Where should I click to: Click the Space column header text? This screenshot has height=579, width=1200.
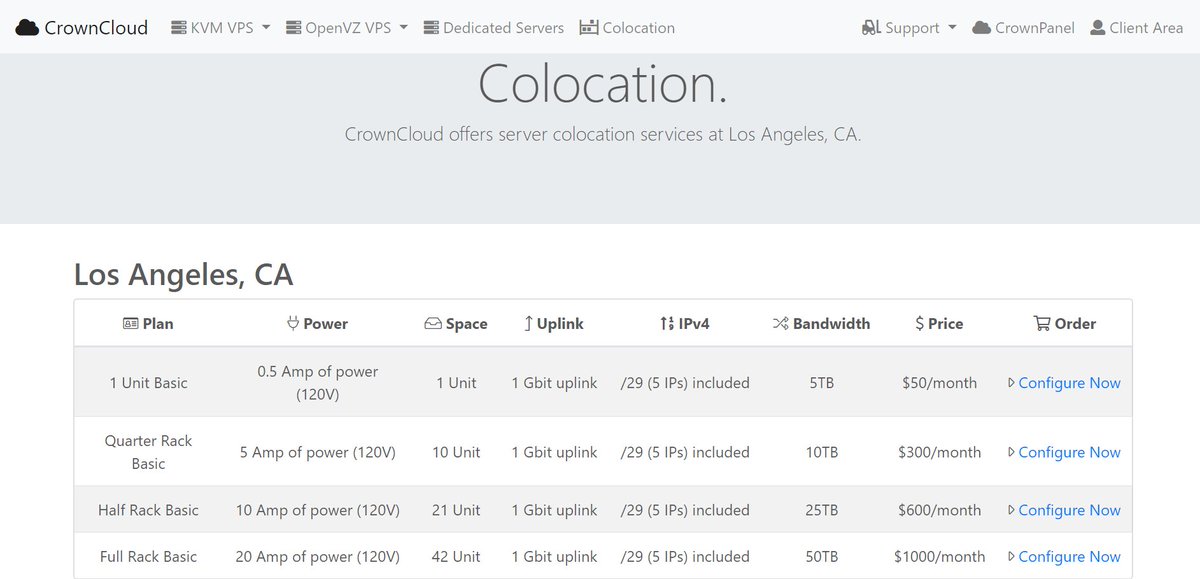point(467,324)
